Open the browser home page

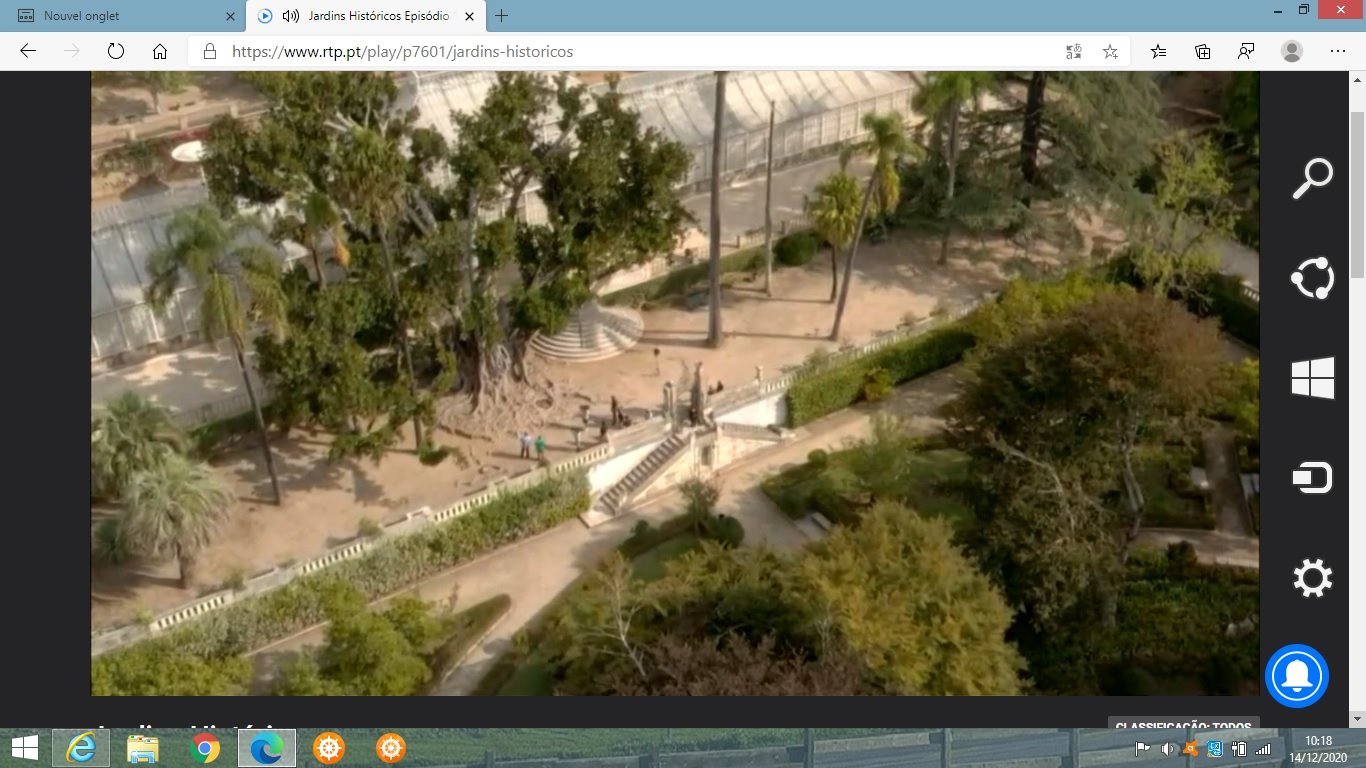160,51
